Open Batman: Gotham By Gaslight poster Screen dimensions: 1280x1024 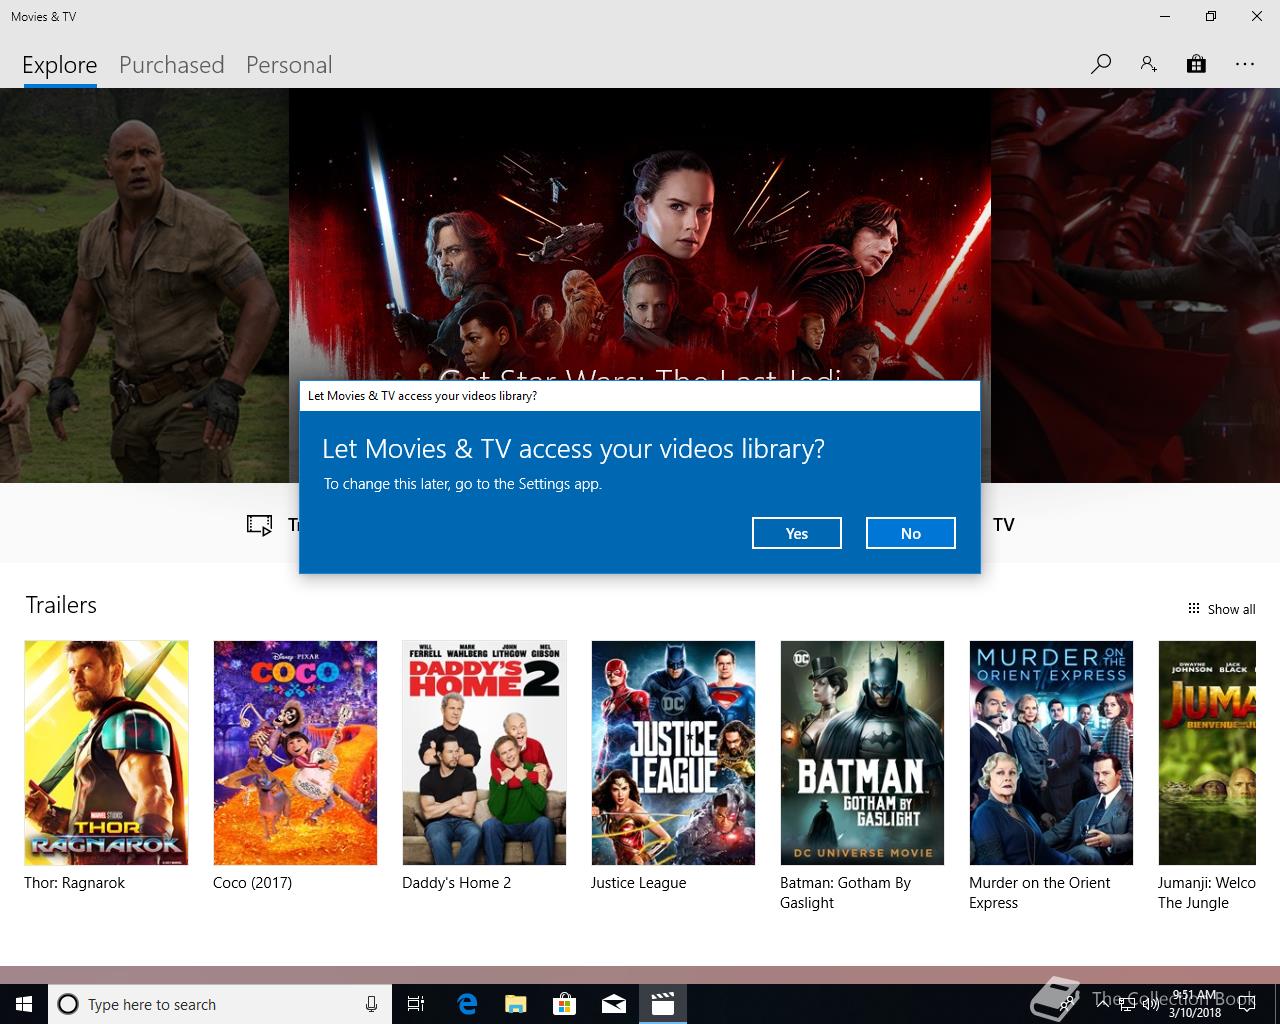[x=862, y=753]
